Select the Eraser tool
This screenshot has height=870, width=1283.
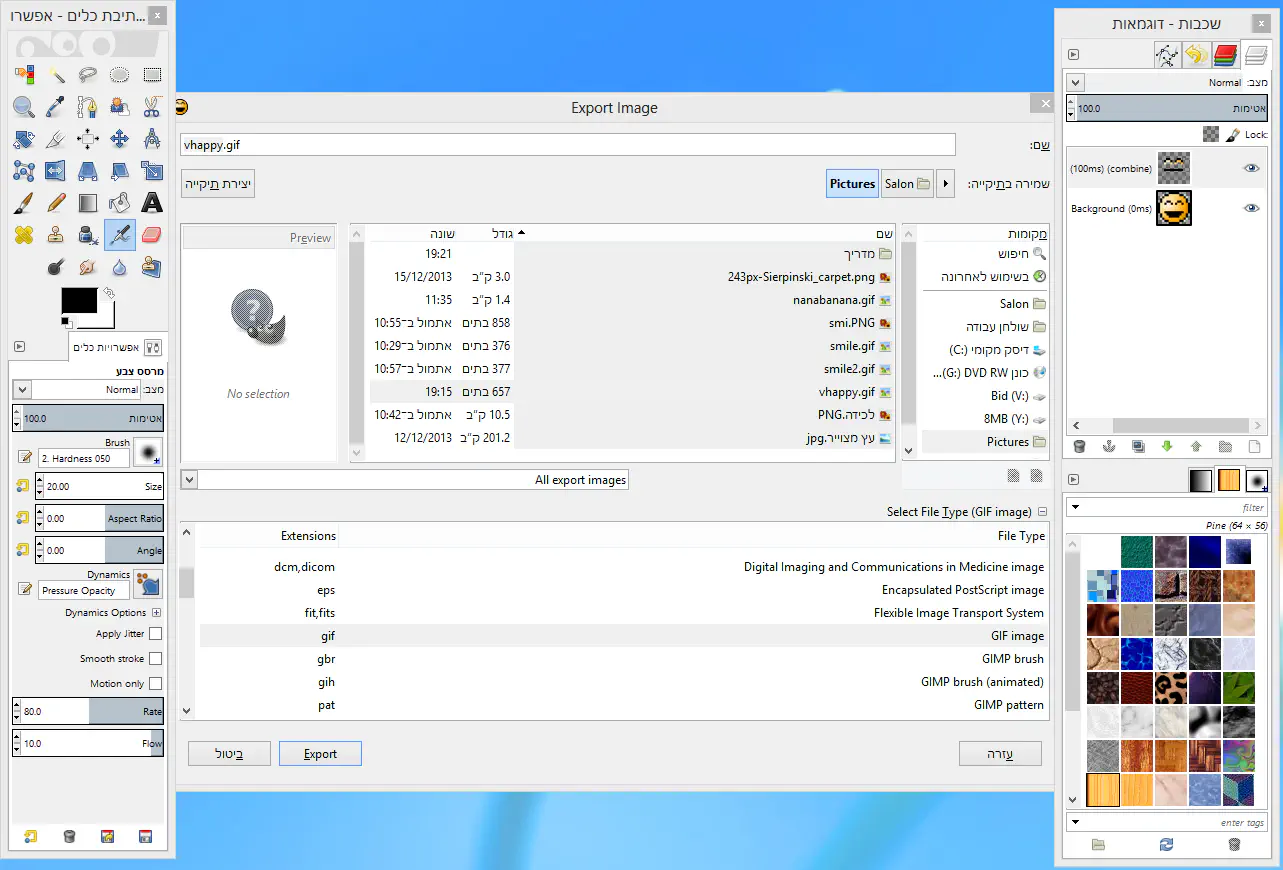click(151, 235)
